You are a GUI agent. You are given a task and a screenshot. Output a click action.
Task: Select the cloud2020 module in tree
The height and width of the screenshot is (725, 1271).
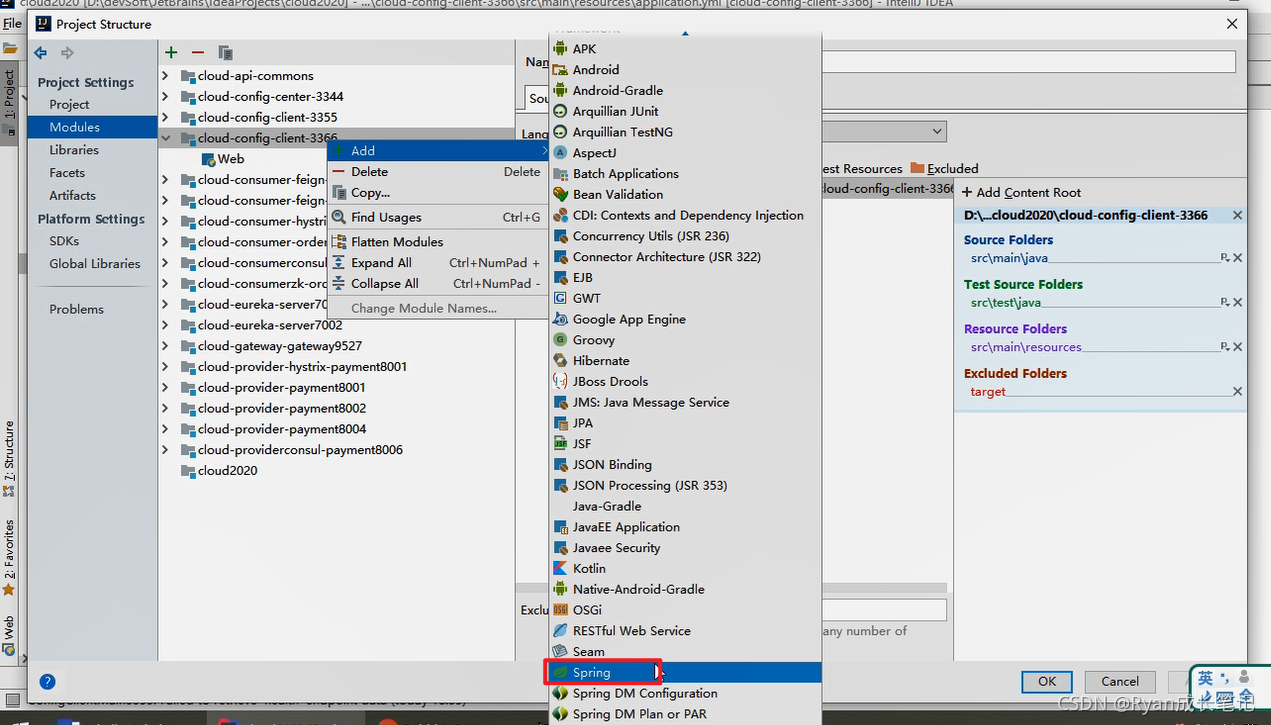[x=227, y=471]
